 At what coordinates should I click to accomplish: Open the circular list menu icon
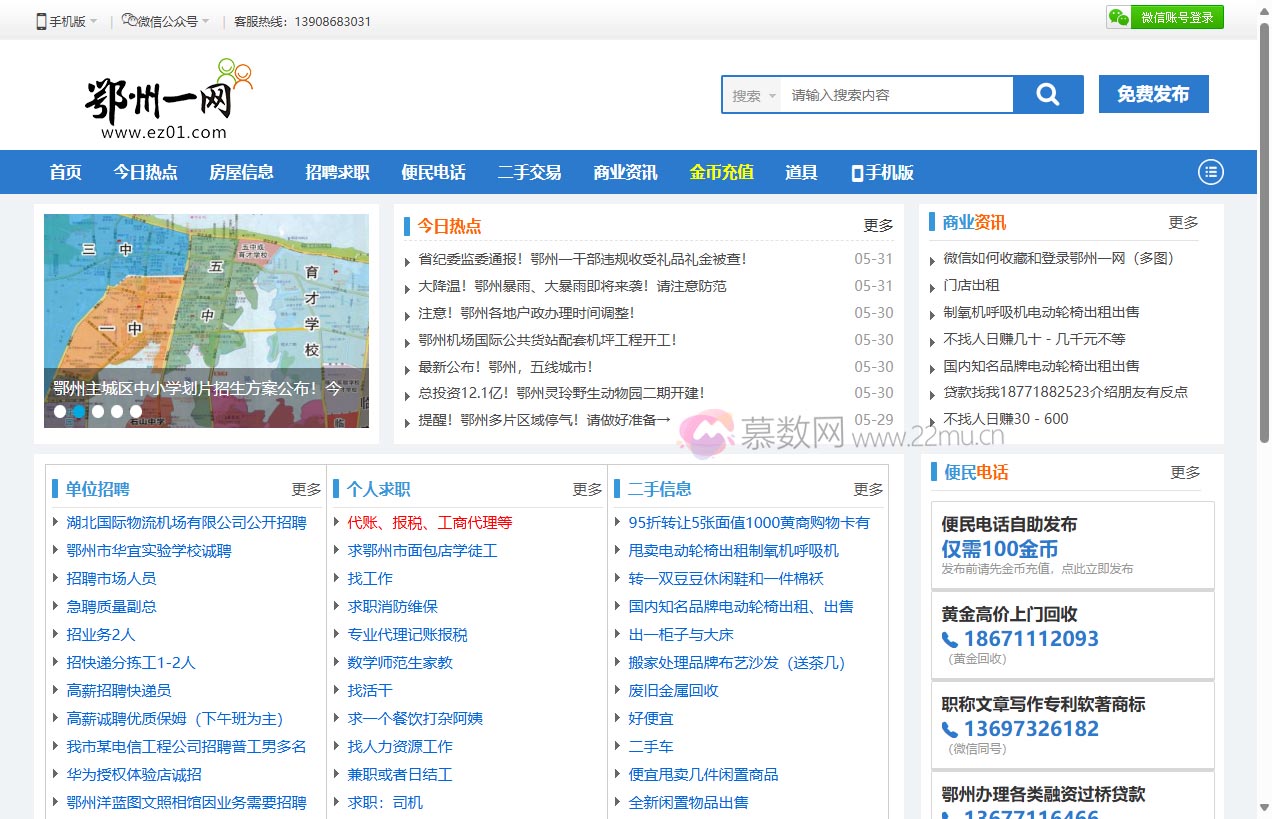[x=1211, y=172]
